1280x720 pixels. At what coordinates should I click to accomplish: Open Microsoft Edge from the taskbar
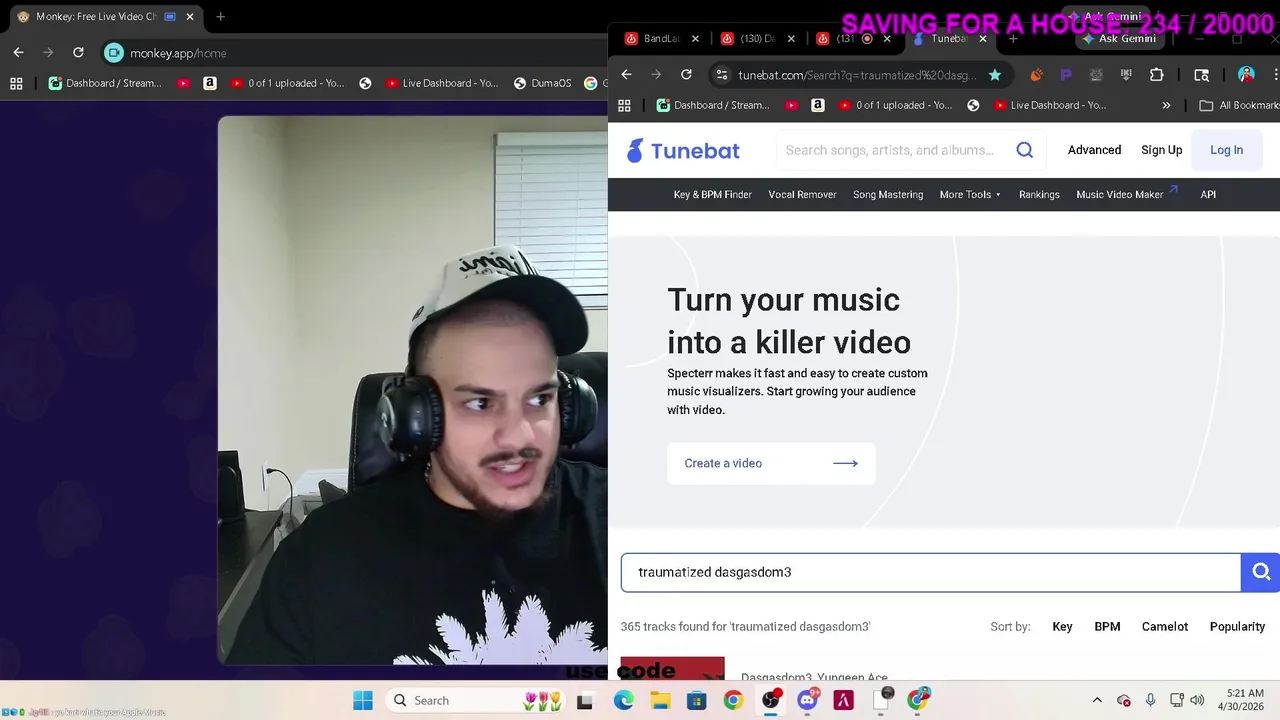click(623, 700)
